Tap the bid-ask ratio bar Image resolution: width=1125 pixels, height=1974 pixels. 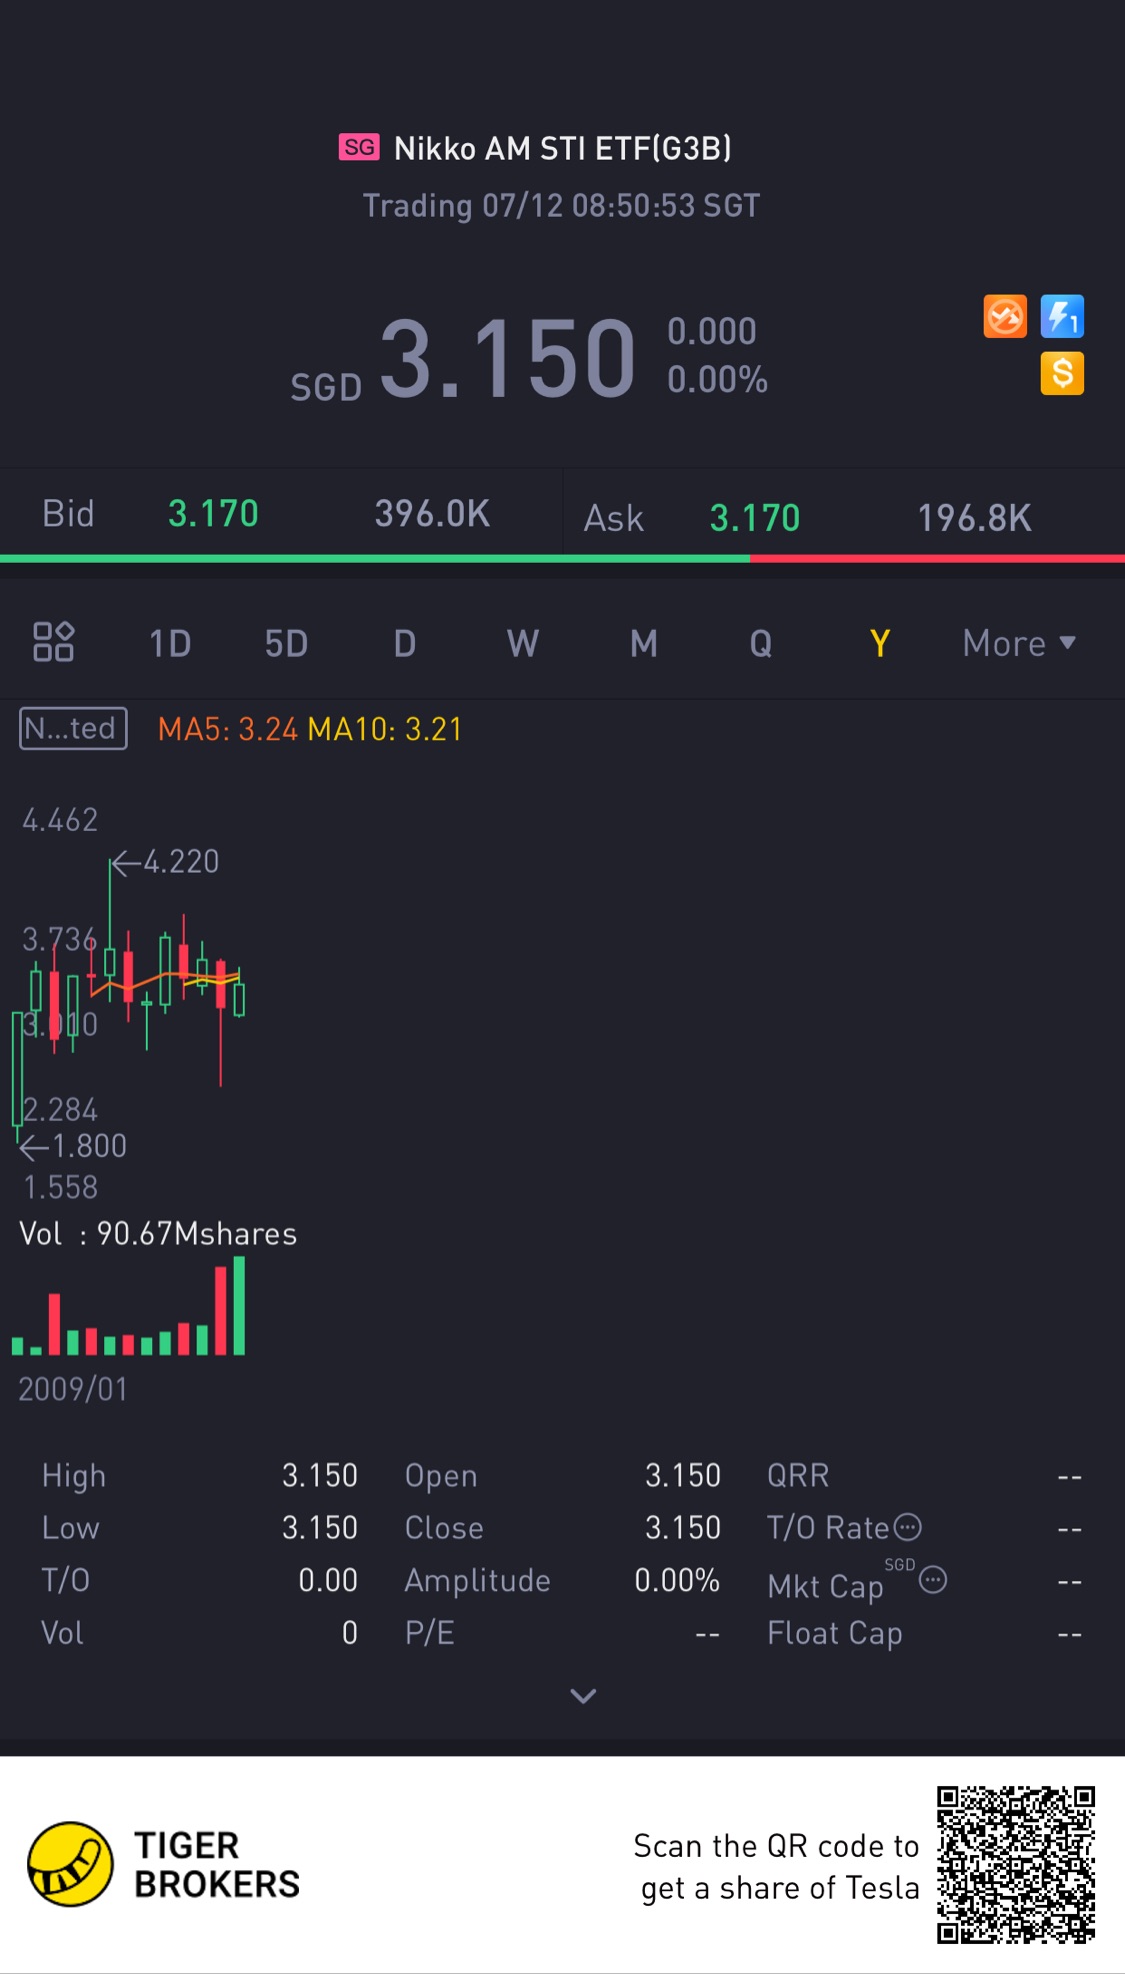point(562,558)
